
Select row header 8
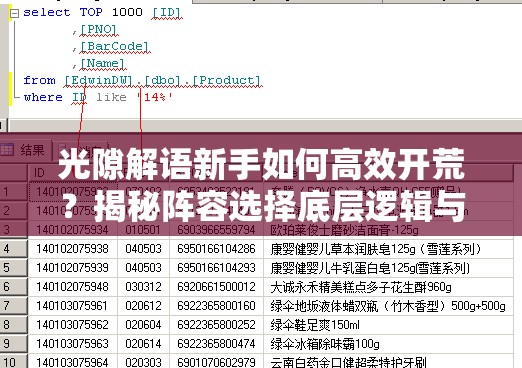point(14,325)
